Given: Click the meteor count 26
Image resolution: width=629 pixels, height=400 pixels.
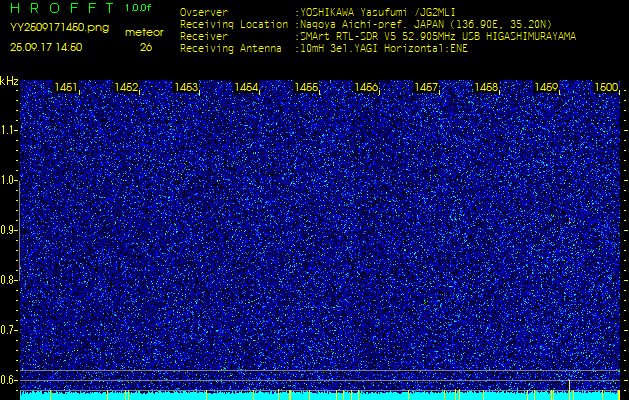Looking at the screenshot, I should pyautogui.click(x=146, y=47).
